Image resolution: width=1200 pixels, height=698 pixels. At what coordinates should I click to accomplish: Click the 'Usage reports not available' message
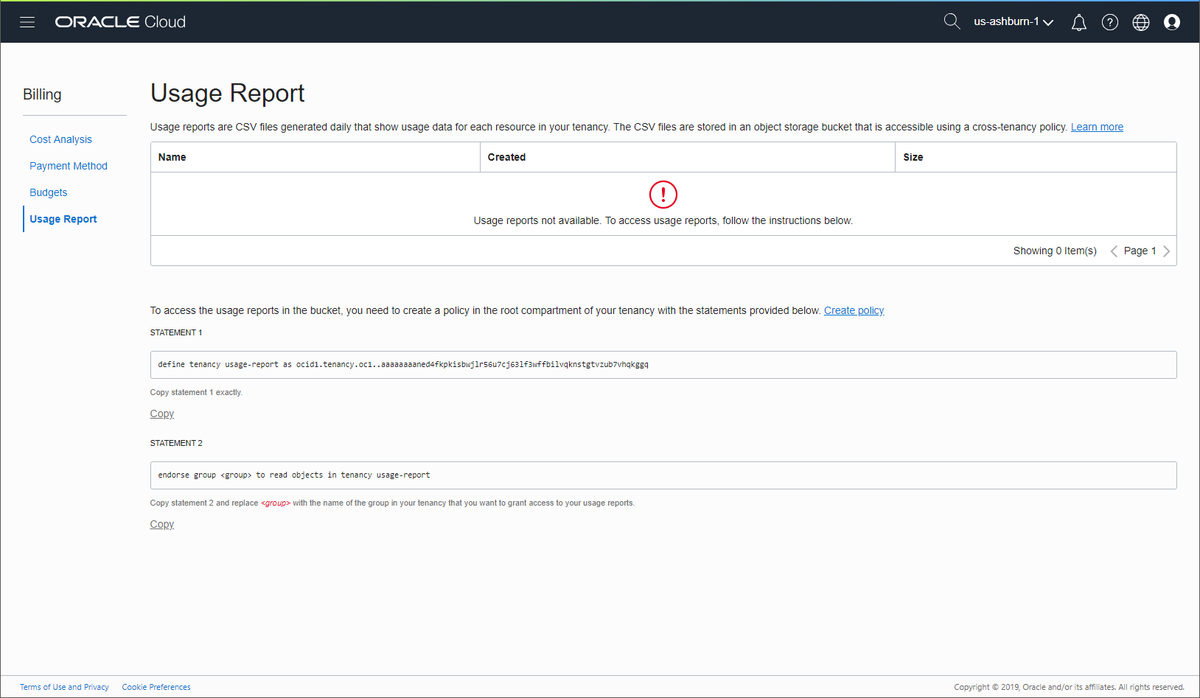tap(663, 220)
